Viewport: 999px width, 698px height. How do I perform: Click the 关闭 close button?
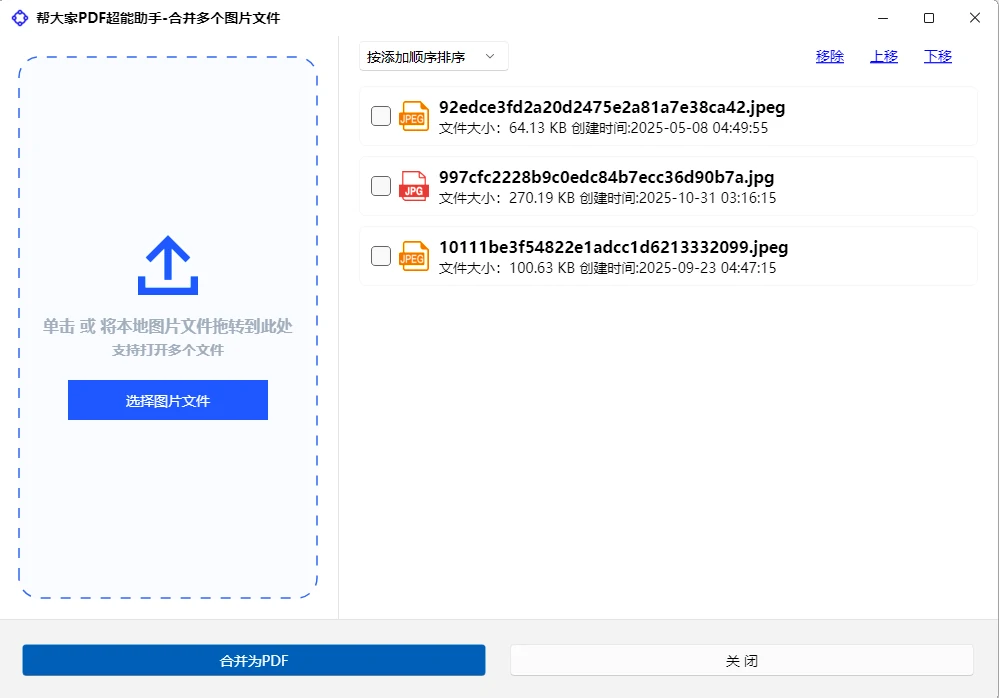tap(741, 660)
